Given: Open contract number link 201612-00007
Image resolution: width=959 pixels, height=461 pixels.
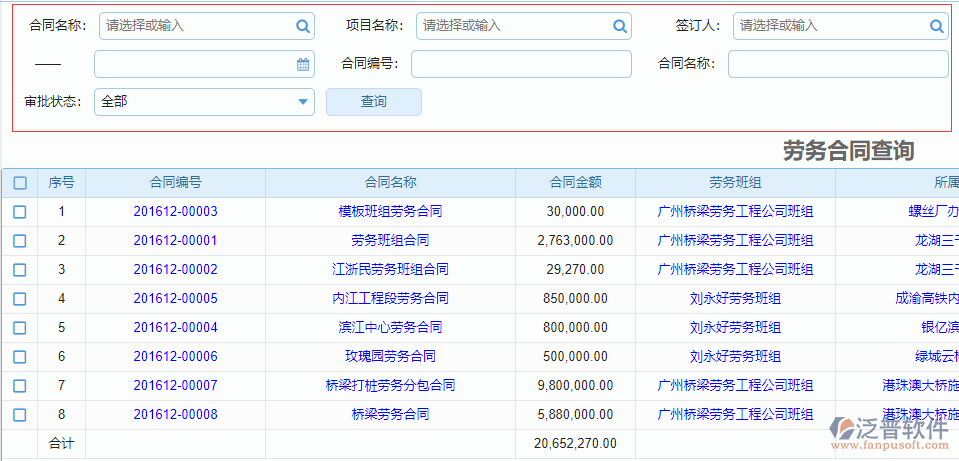Looking at the screenshot, I should [175, 386].
